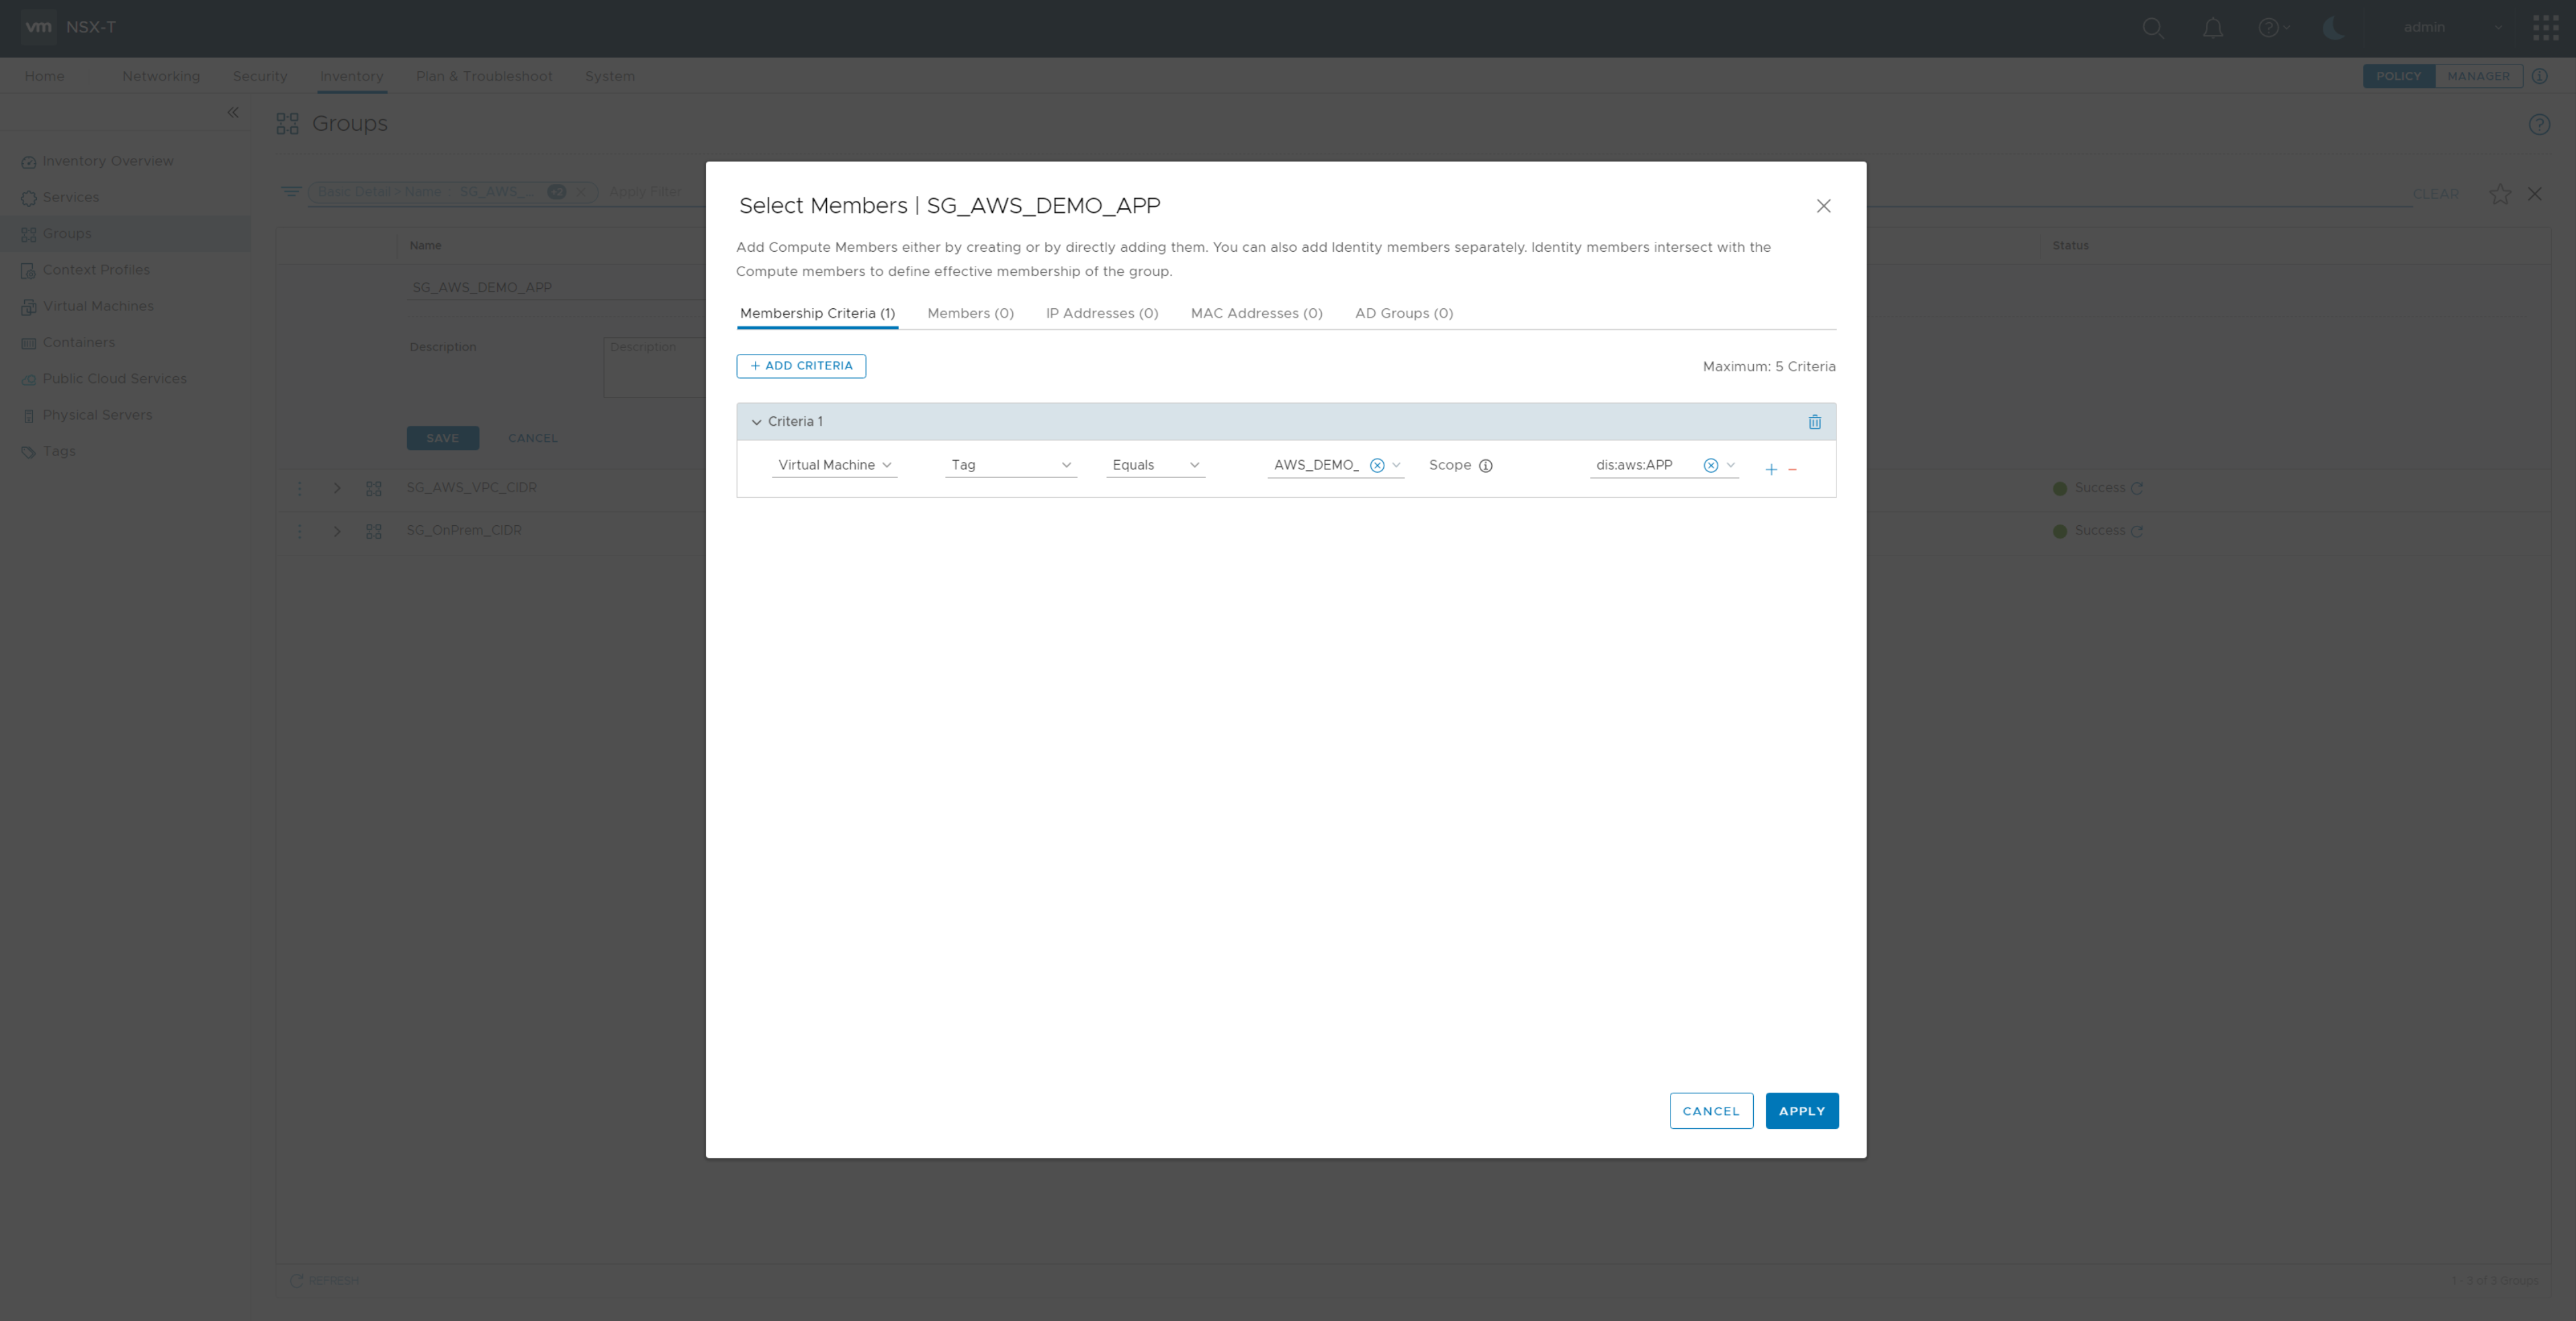Click the group Description text area
The width and height of the screenshot is (2576, 1321).
click(x=655, y=367)
